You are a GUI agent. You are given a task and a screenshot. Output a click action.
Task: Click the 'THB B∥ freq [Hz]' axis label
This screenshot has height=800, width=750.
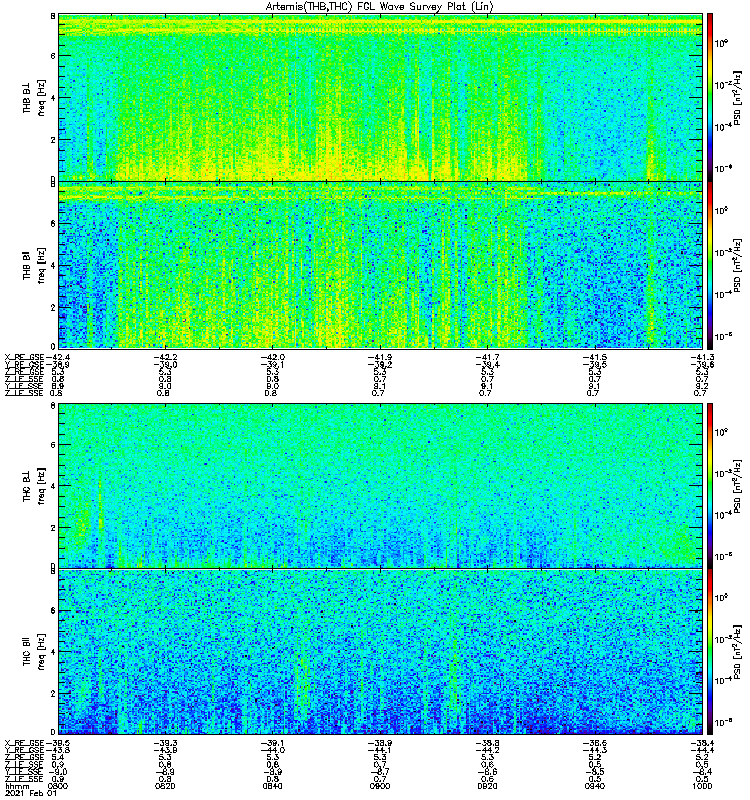[34, 265]
